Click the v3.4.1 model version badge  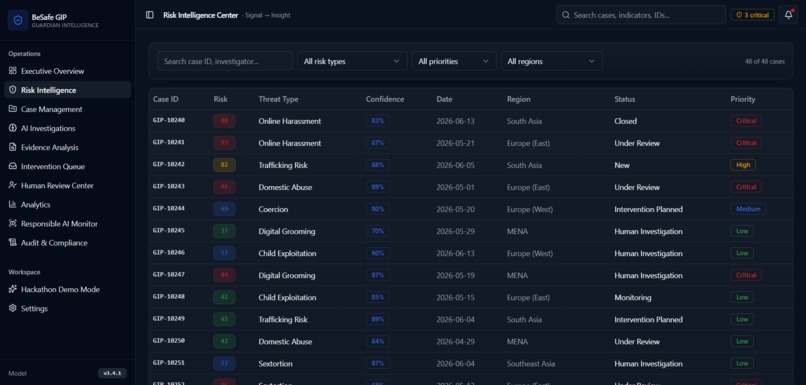pyautogui.click(x=112, y=373)
